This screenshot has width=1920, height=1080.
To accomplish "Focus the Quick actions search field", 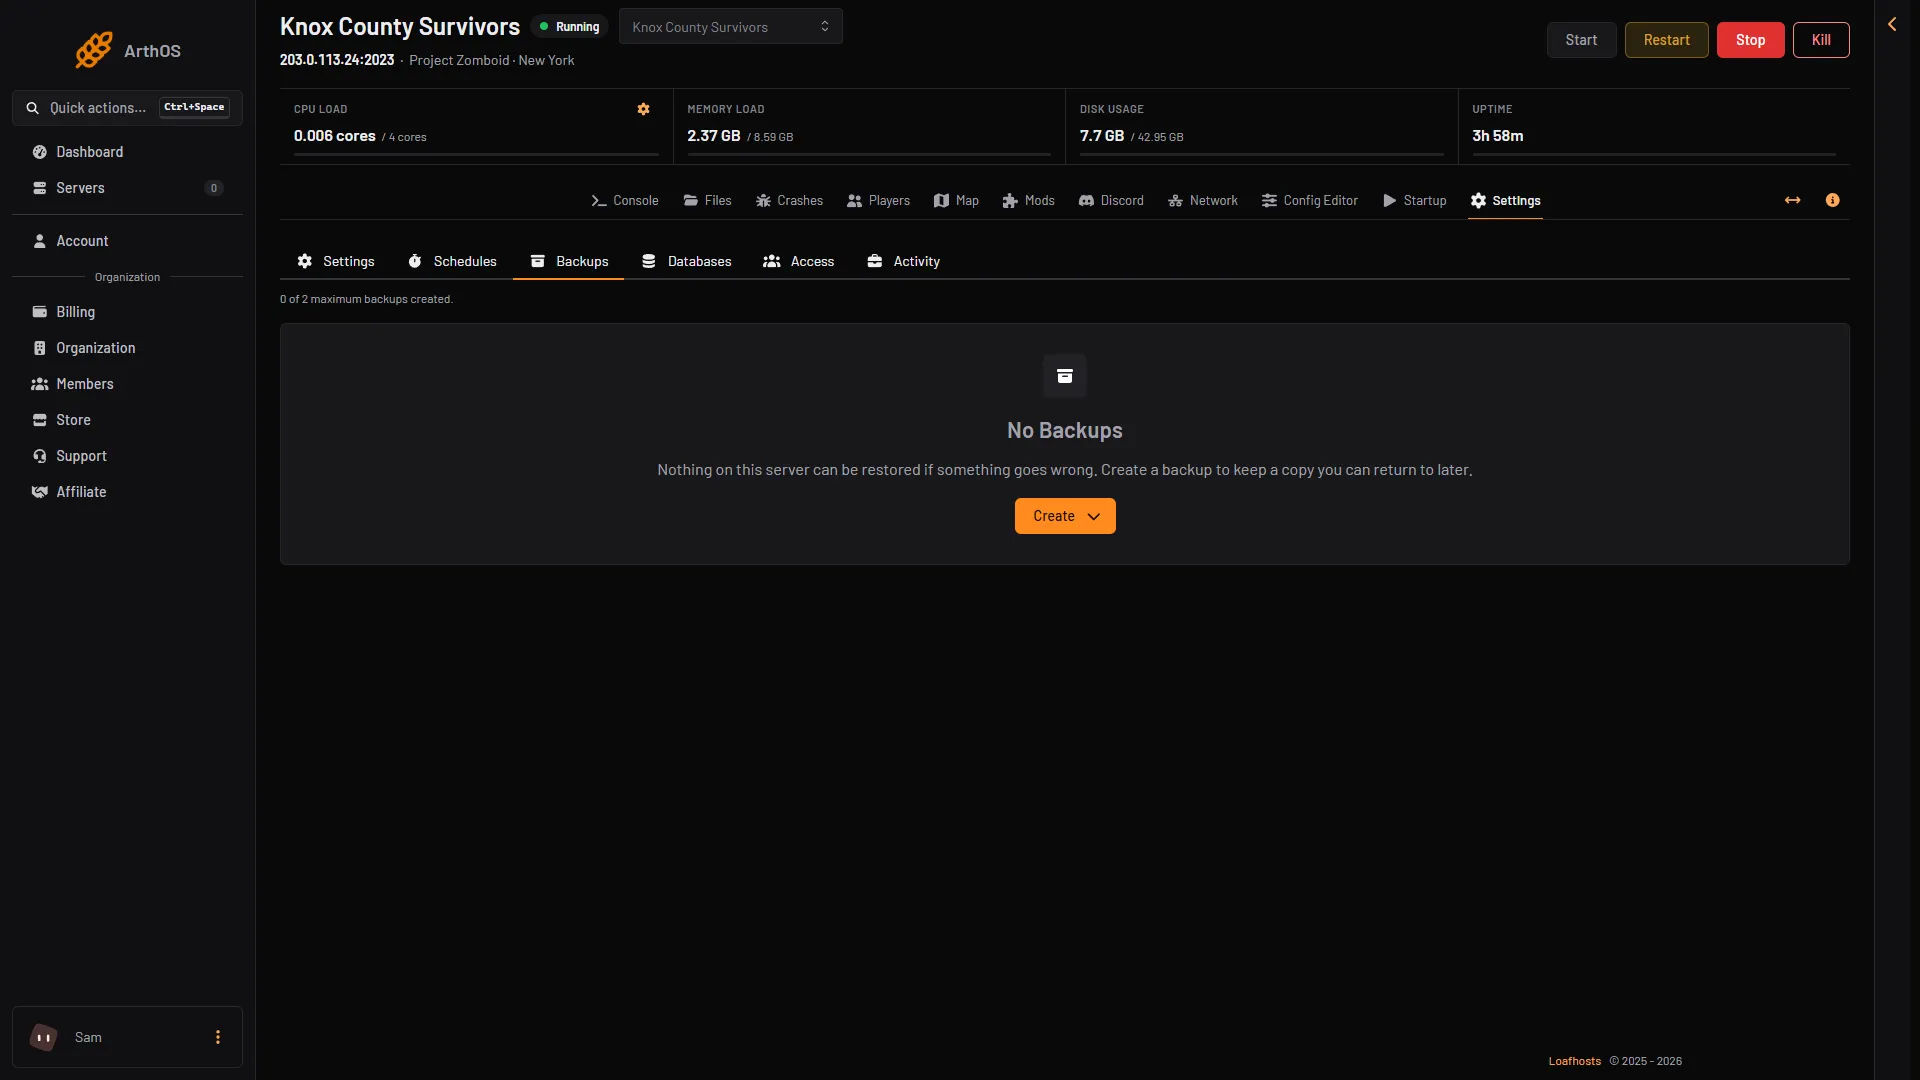I will pos(127,108).
